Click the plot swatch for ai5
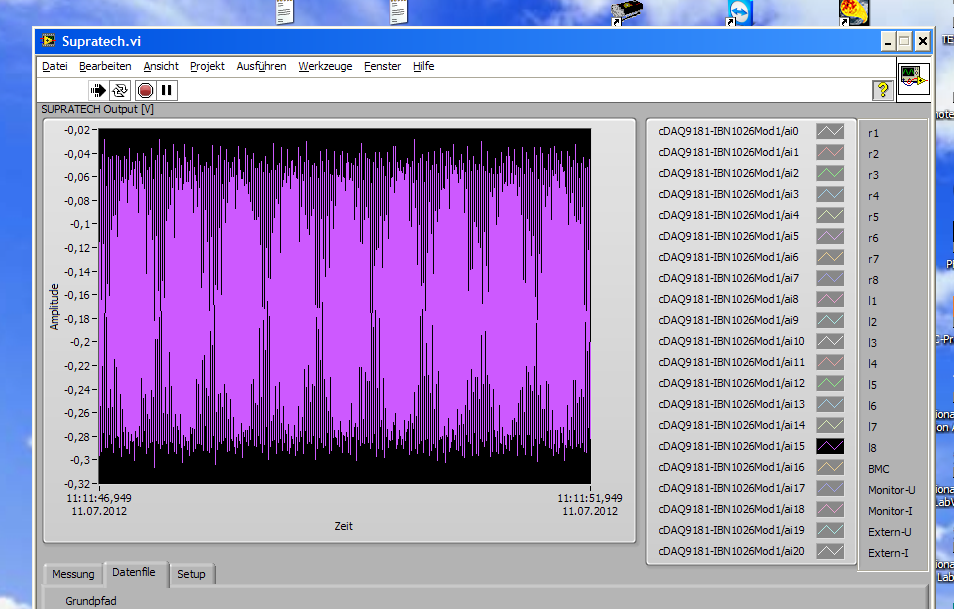Image resolution: width=954 pixels, height=609 pixels. coord(830,236)
